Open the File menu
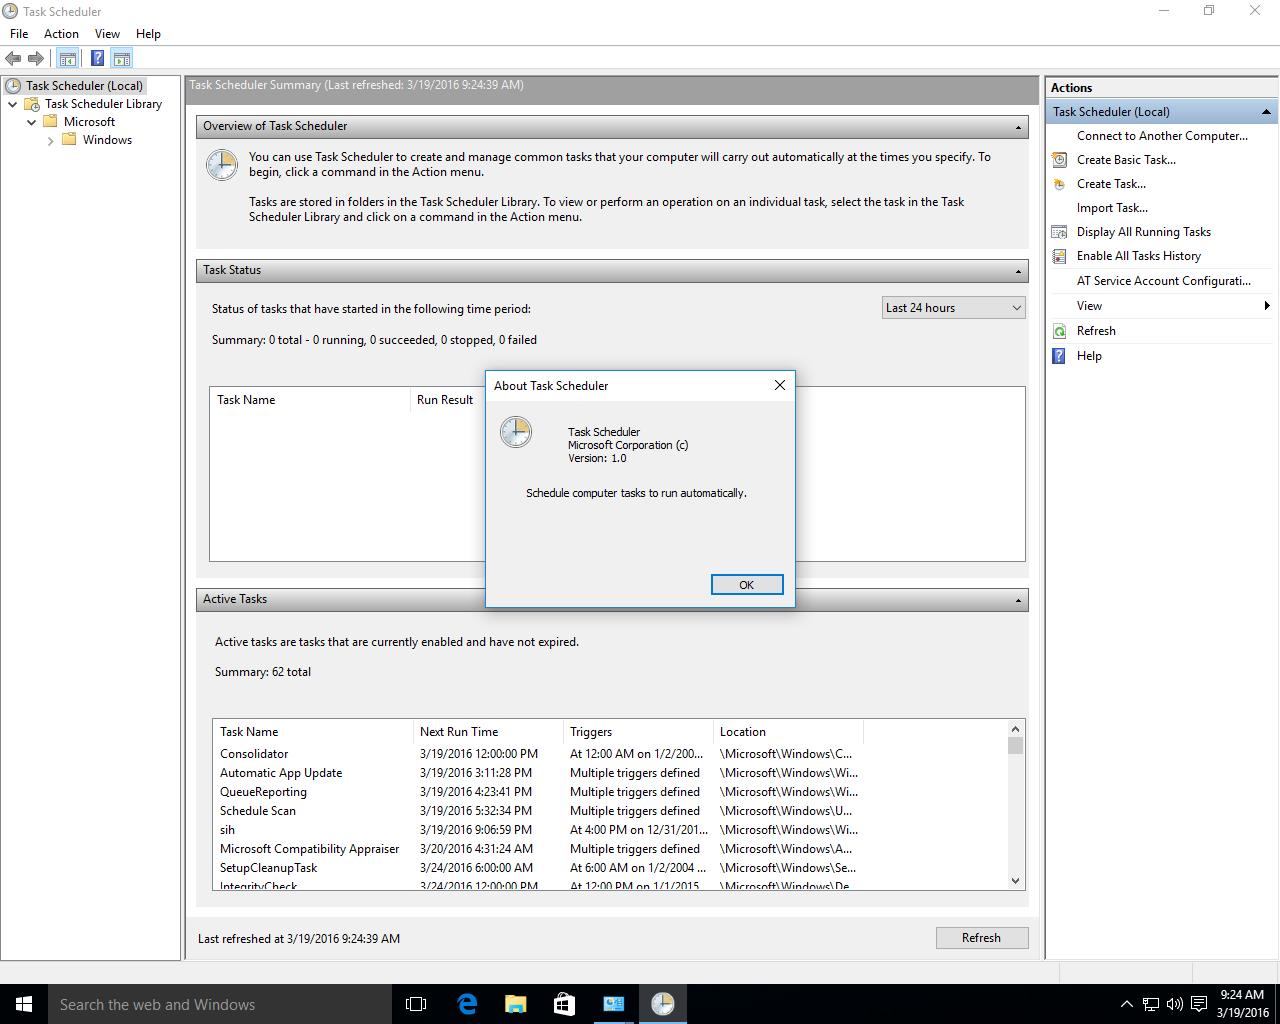Viewport: 1280px width, 1024px height. pyautogui.click(x=19, y=34)
